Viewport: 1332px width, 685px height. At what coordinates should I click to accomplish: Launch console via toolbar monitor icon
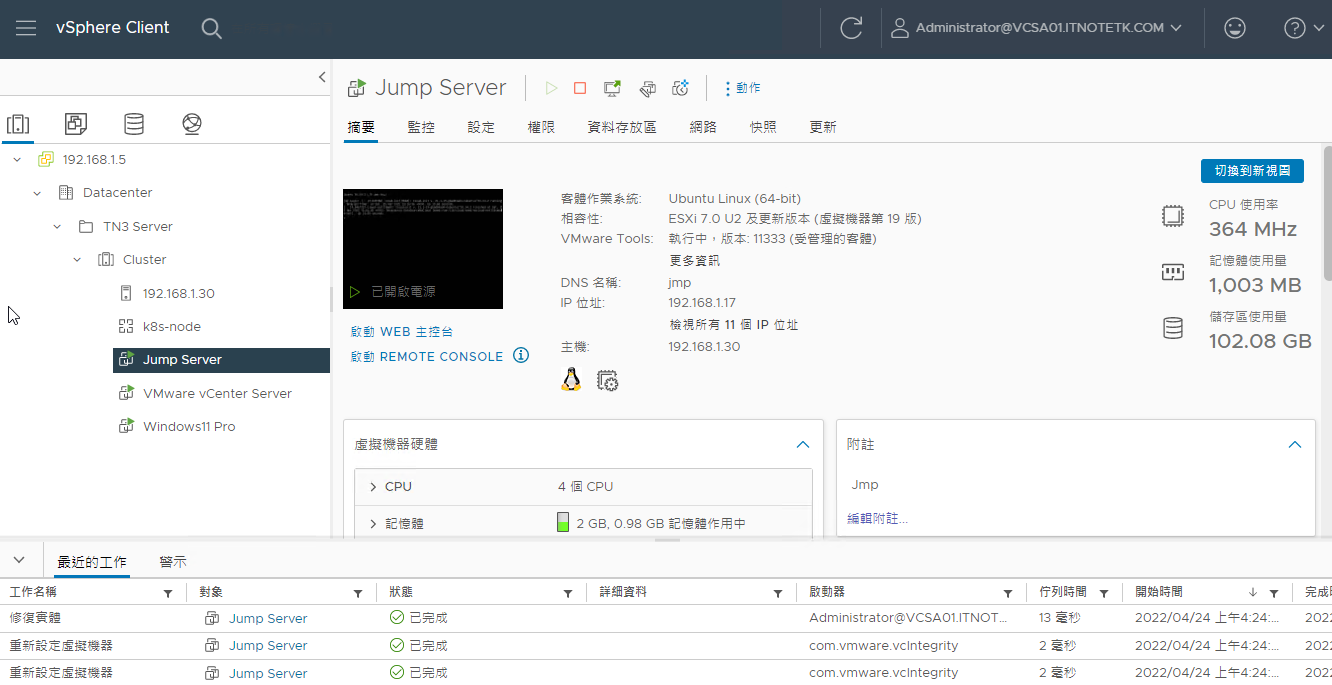tap(612, 88)
